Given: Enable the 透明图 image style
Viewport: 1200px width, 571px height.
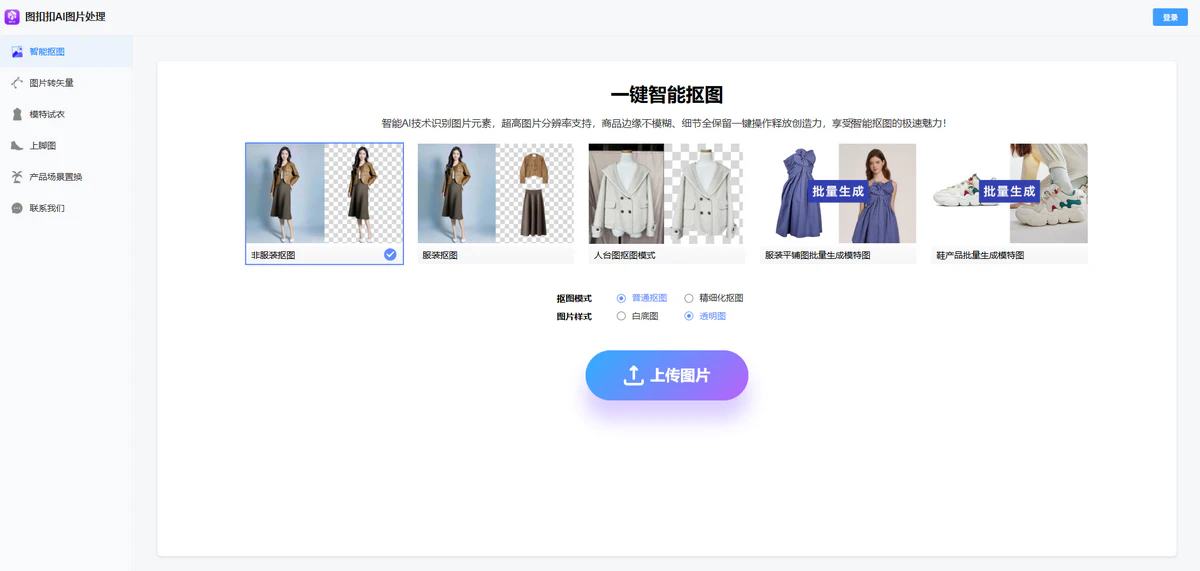Looking at the screenshot, I should [x=689, y=316].
